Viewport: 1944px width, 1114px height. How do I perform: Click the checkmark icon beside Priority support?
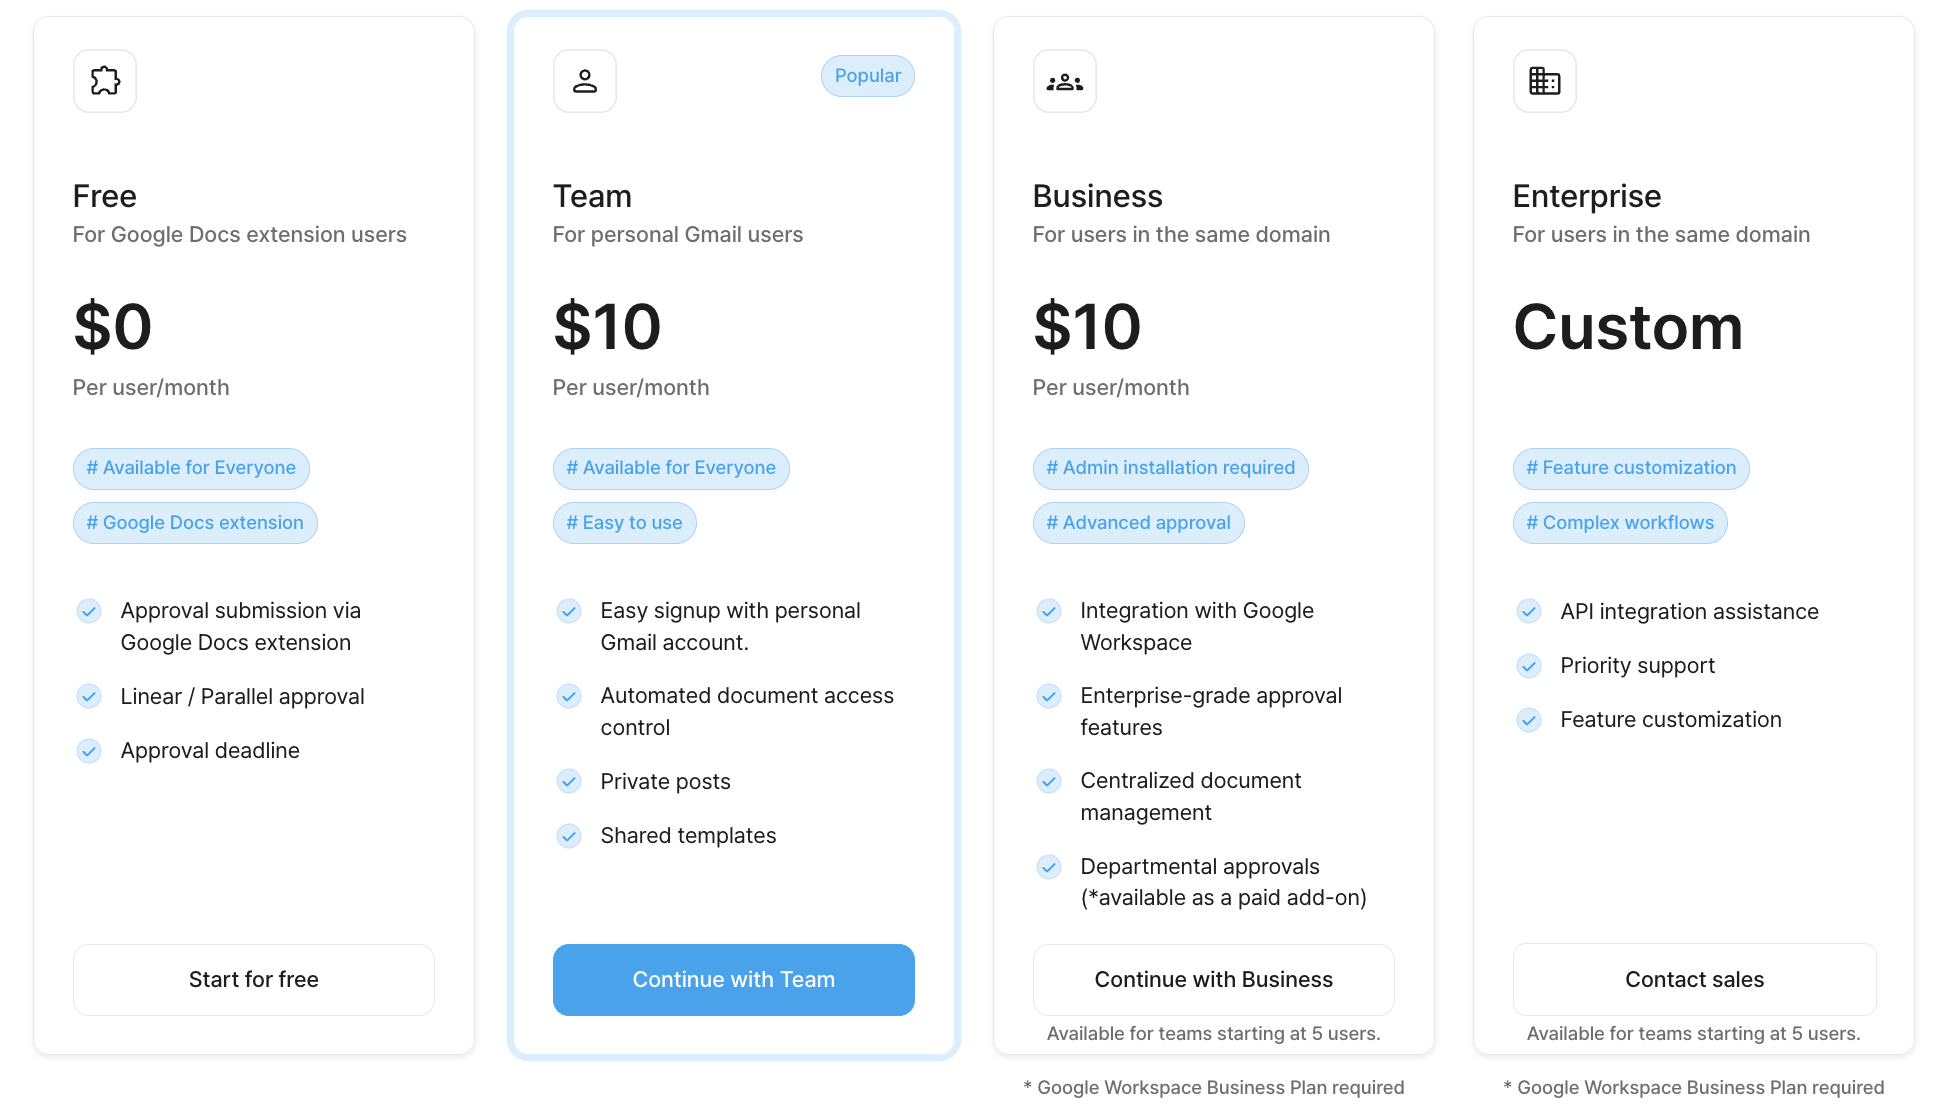1529,666
